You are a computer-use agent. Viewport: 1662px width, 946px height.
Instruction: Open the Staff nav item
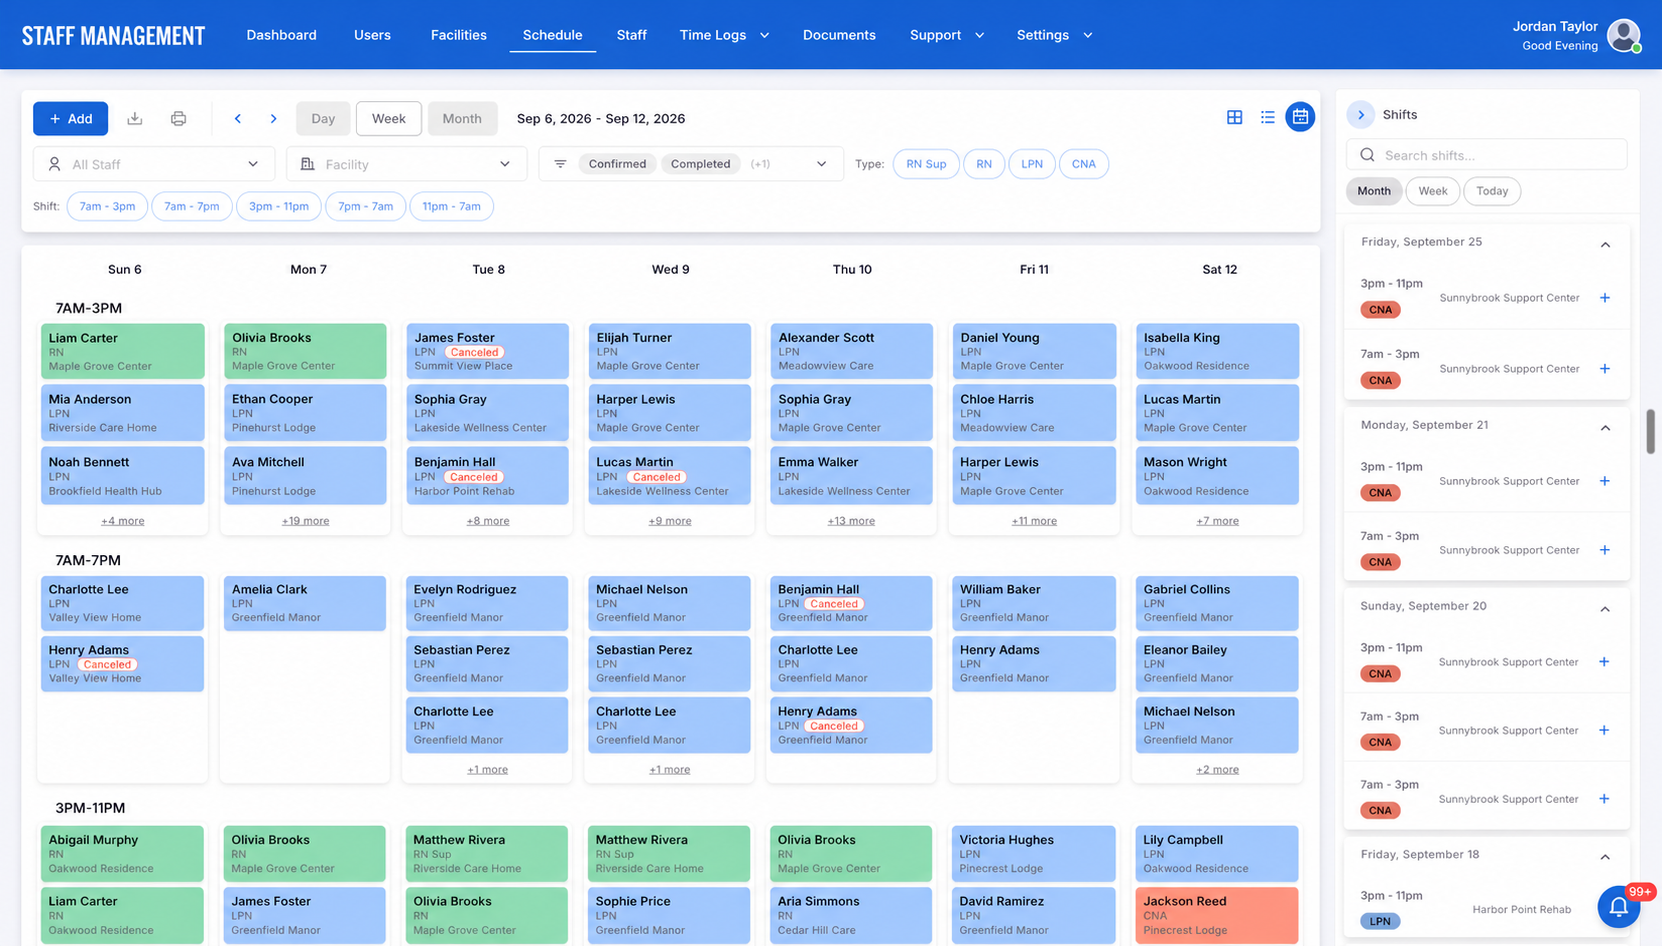pyautogui.click(x=631, y=35)
